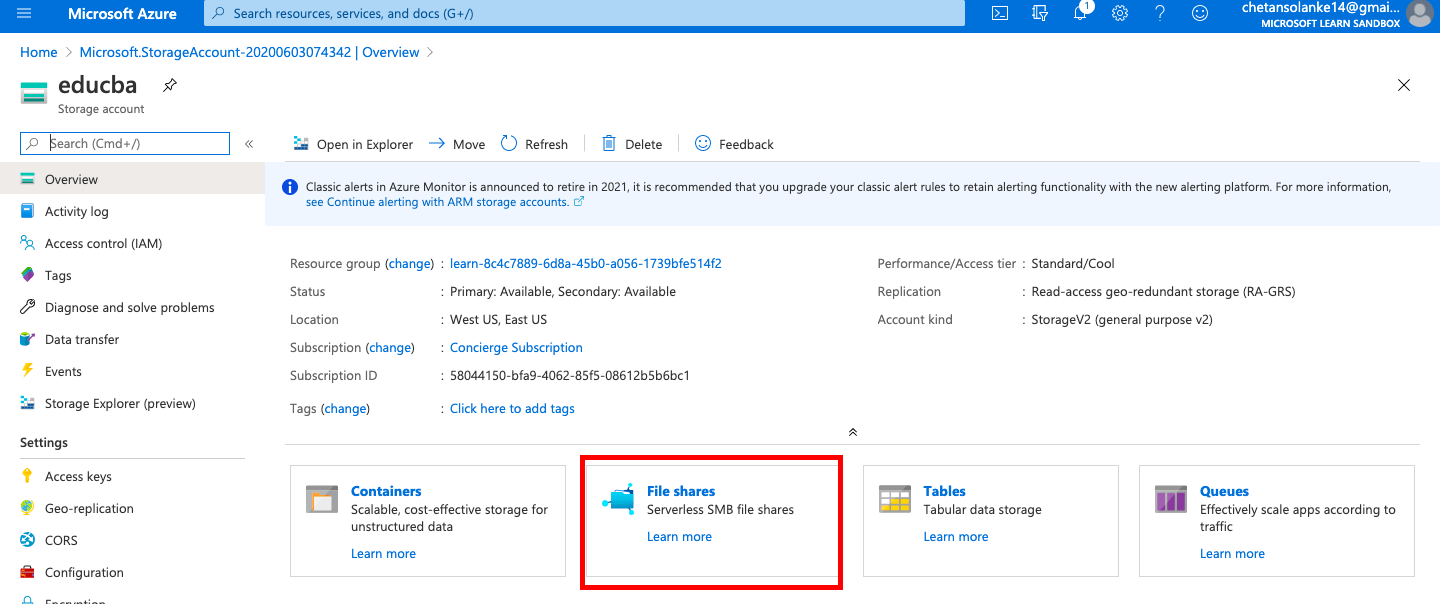The height and width of the screenshot is (604, 1440).
Task: Close the storage account blade
Action: (x=1404, y=85)
